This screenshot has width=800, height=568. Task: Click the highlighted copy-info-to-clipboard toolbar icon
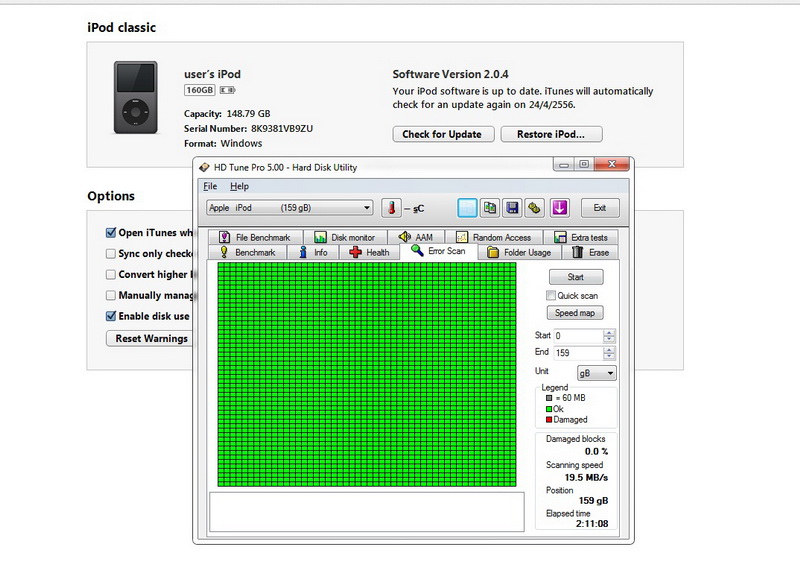pyautogui.click(x=467, y=208)
